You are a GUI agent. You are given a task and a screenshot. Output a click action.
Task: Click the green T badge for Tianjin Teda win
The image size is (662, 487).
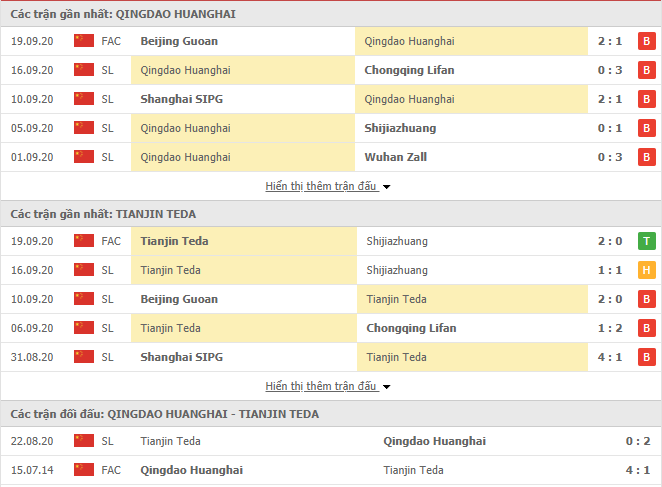tap(646, 241)
